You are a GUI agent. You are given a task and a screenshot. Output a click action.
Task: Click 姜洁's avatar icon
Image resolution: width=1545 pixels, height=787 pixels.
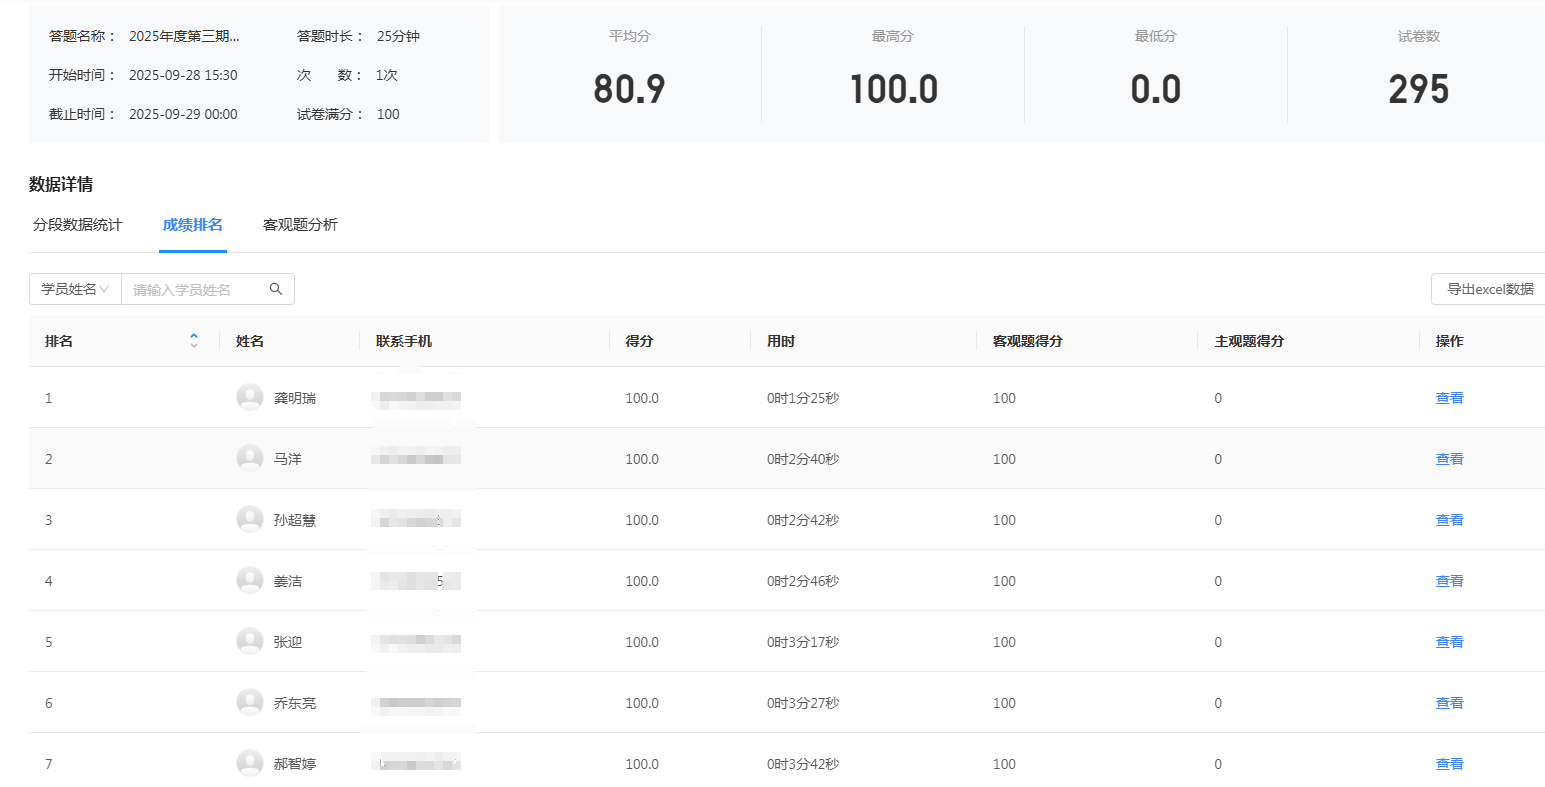click(x=250, y=580)
